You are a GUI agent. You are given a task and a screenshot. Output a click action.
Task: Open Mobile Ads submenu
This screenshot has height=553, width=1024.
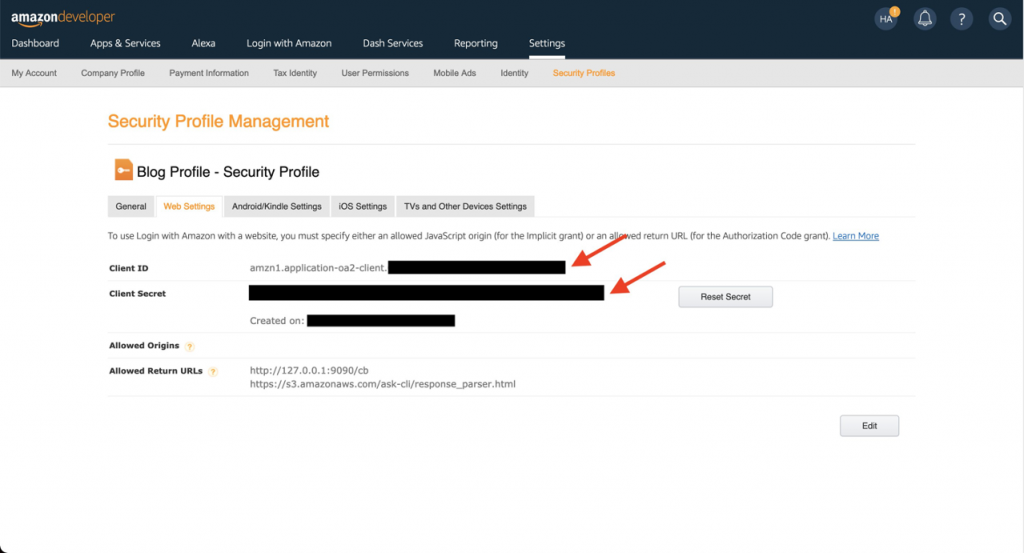point(455,73)
